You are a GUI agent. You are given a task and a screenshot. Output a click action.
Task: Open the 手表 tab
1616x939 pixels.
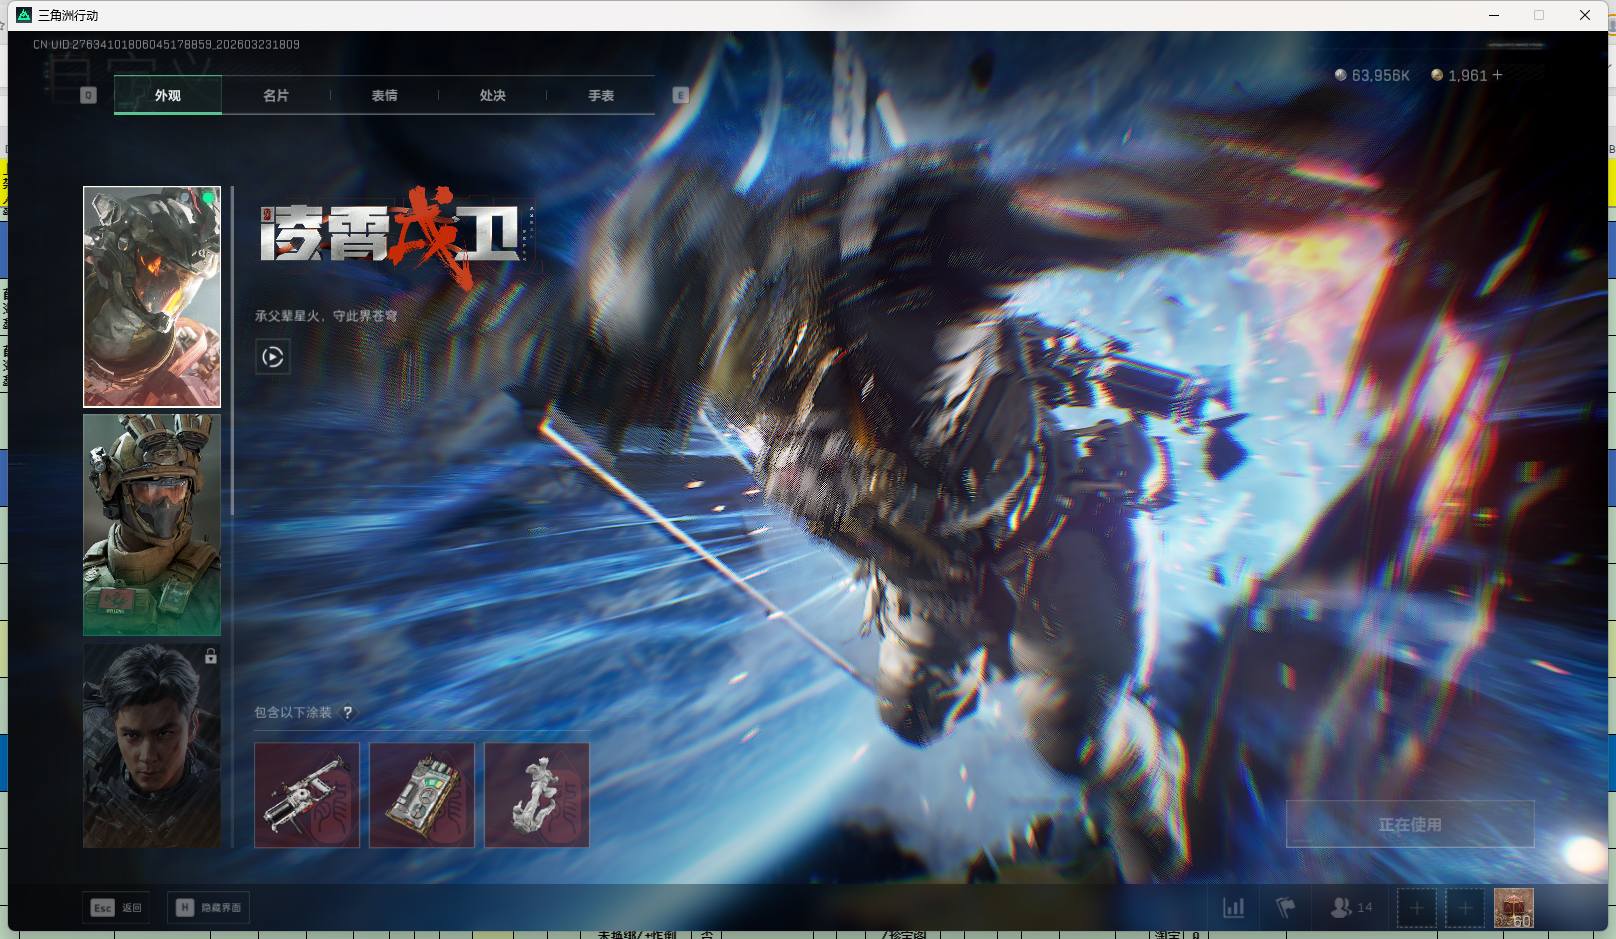(x=600, y=96)
